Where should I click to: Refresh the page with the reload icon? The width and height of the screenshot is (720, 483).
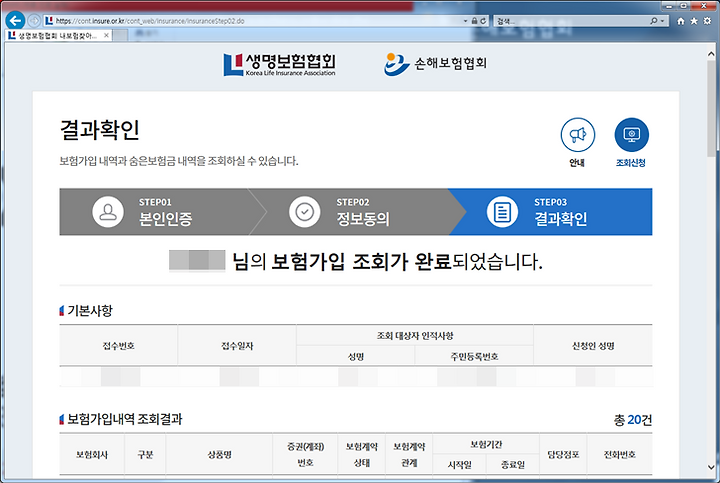483,21
